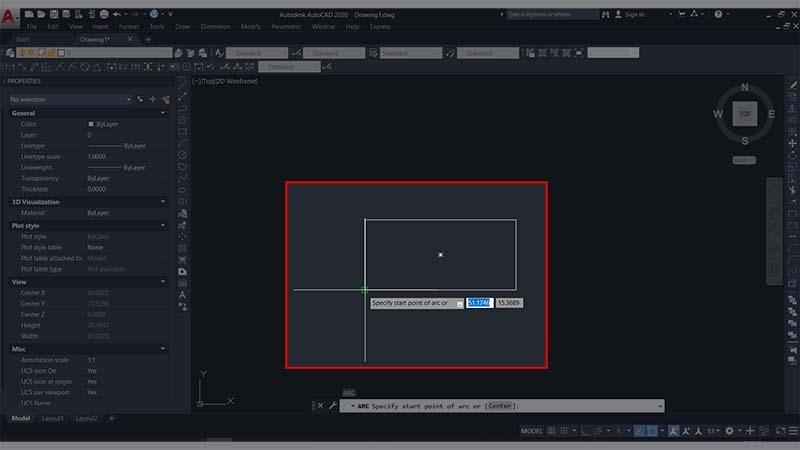Viewport: 800px width, 450px height.
Task: Click the Y coordinate dynamic input 15.3689
Action: (x=509, y=303)
